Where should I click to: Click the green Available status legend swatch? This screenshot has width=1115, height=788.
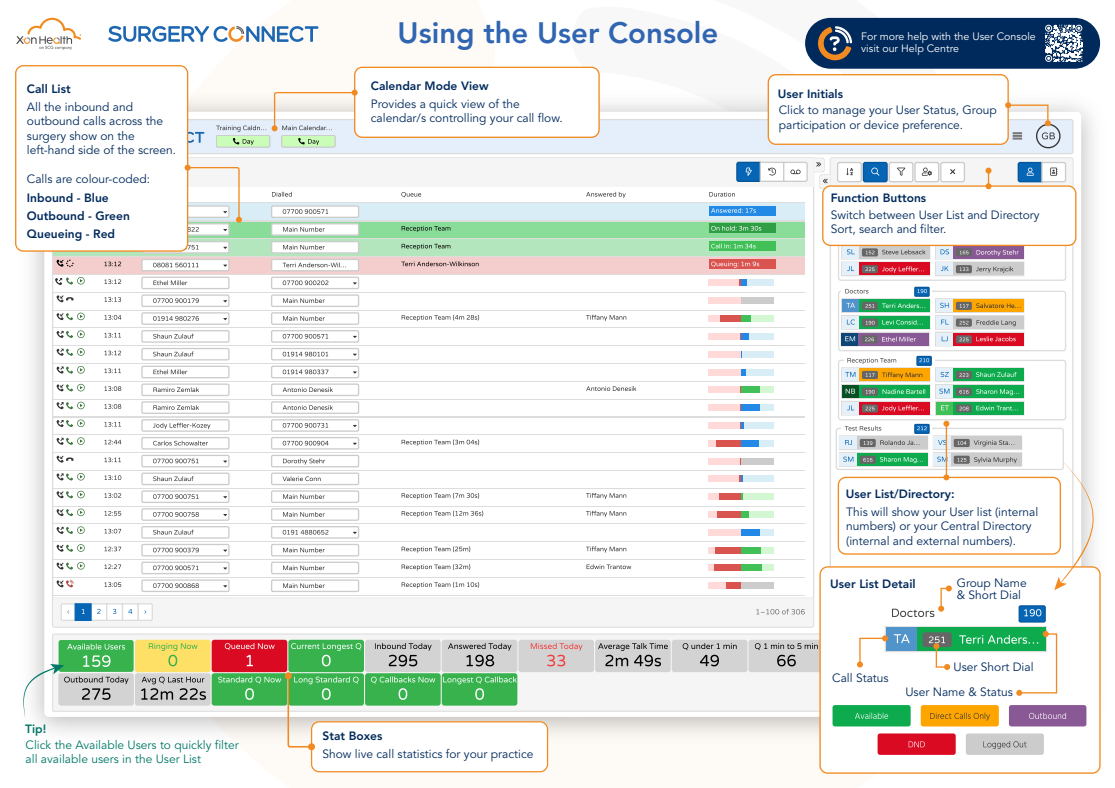871,716
